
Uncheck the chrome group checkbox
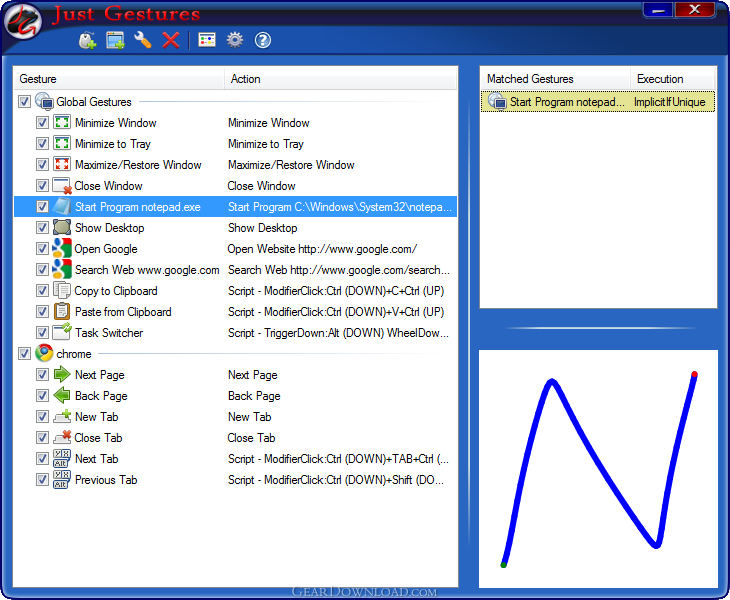24,354
